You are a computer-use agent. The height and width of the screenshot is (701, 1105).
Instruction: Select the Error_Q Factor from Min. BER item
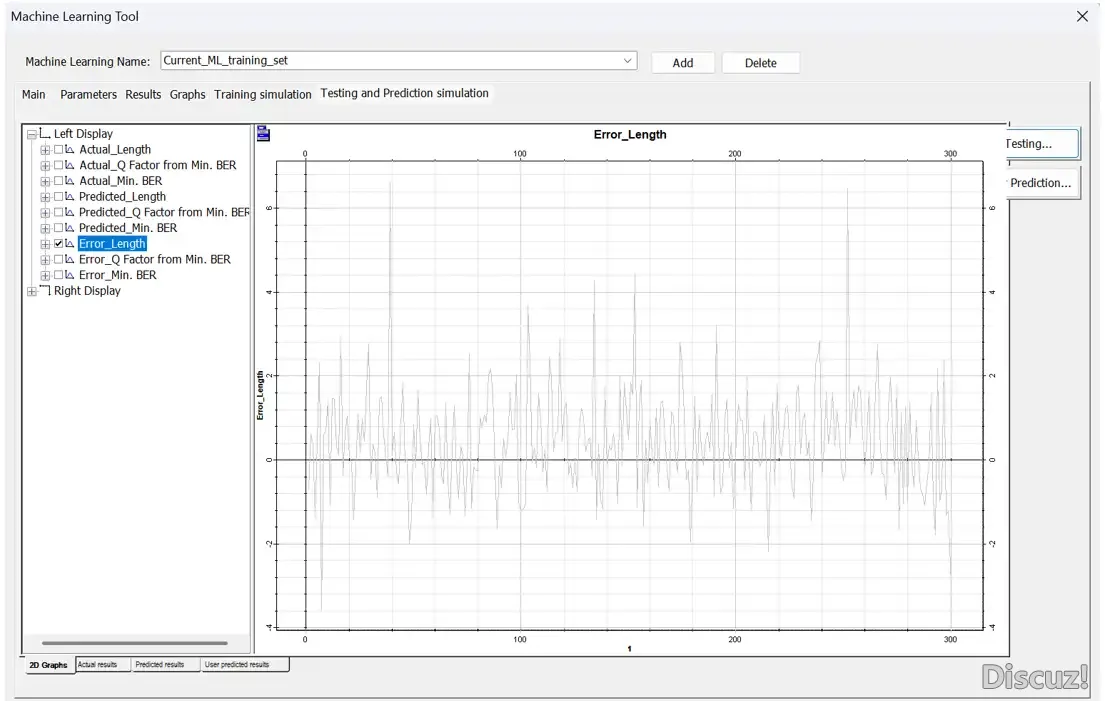[154, 259]
